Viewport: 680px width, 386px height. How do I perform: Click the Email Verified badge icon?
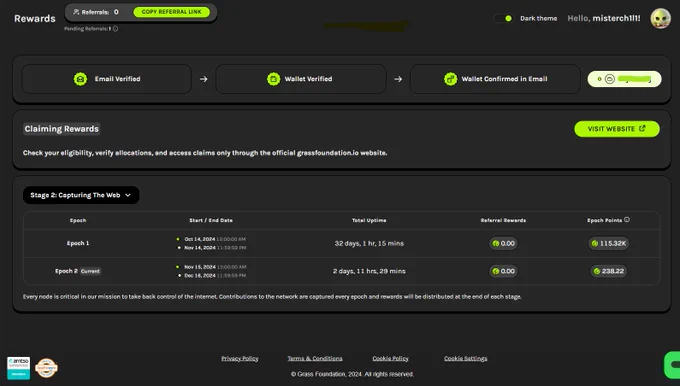80,79
